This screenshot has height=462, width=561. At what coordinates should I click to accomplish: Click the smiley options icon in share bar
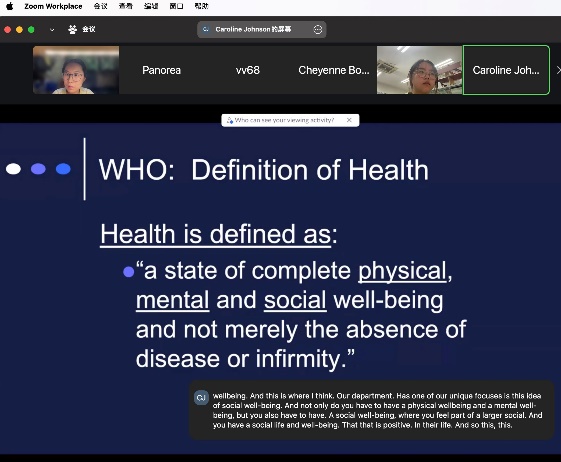(x=318, y=29)
